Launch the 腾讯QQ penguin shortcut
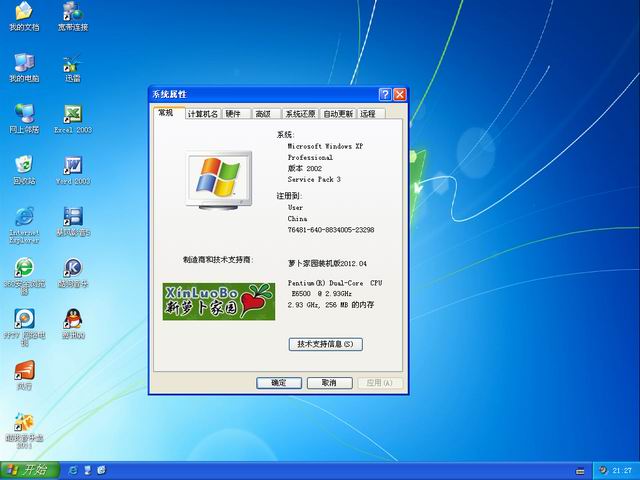This screenshot has height=480, width=640. tap(73, 324)
